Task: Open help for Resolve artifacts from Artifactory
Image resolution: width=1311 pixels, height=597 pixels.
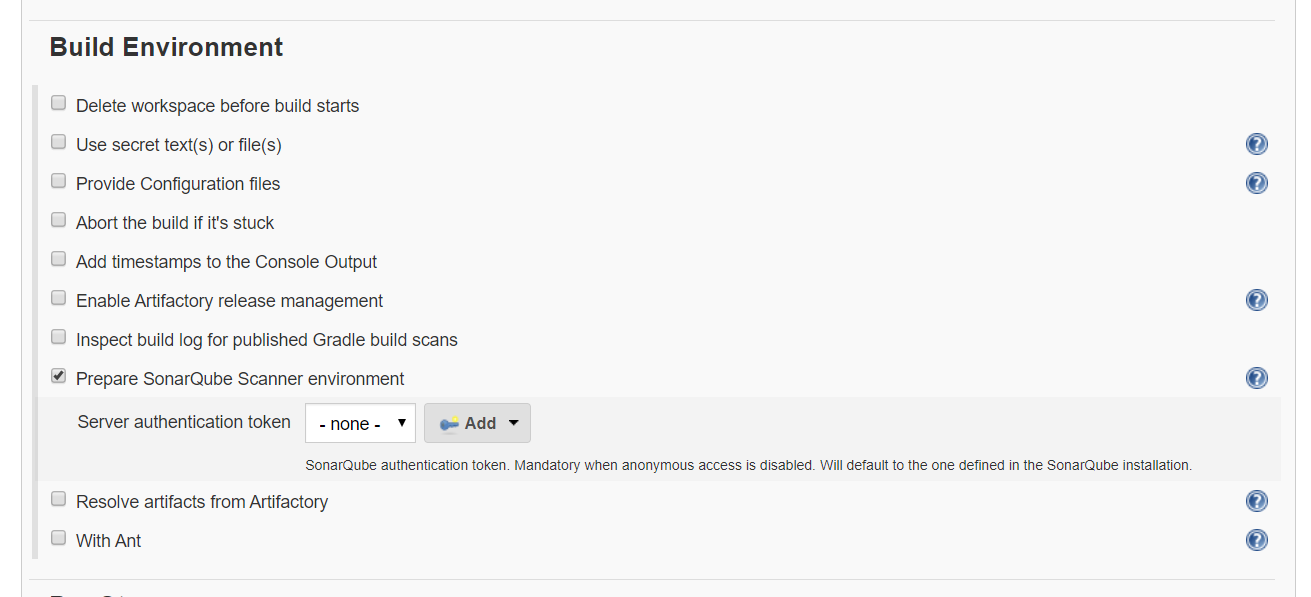Action: [1256, 501]
